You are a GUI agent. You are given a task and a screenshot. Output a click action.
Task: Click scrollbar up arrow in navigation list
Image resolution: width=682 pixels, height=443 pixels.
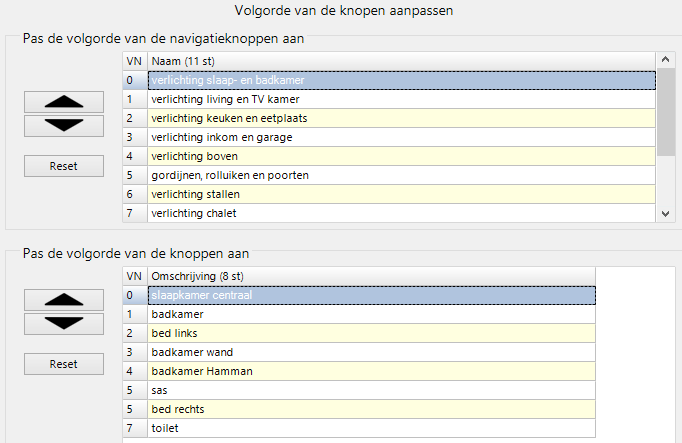click(x=665, y=60)
